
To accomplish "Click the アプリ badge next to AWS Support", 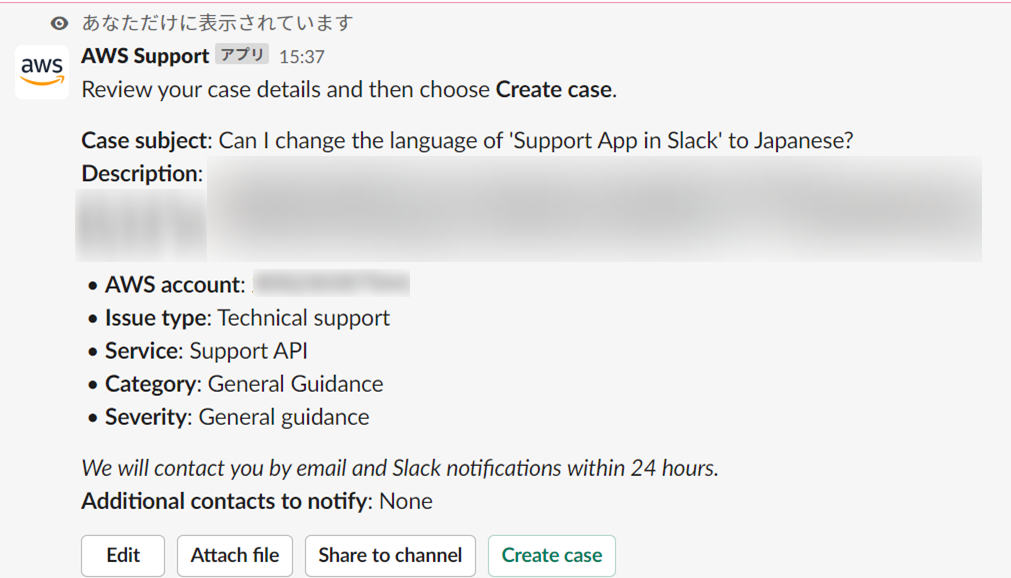I will (x=242, y=55).
